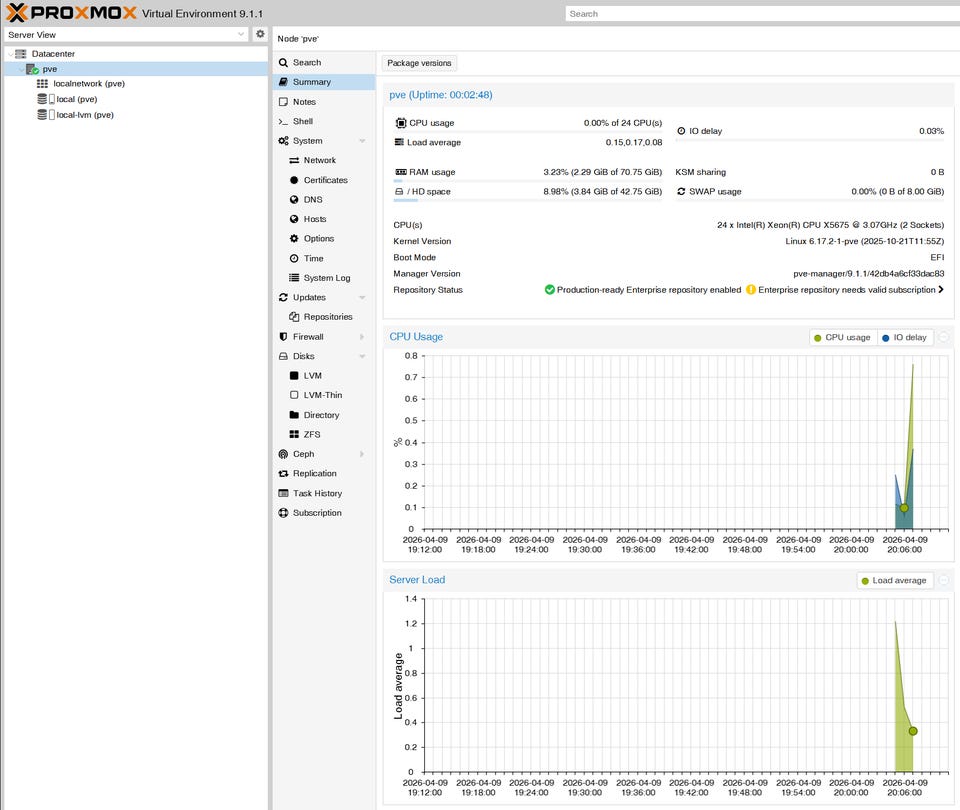
Task: Click the LVM square icon
Action: (294, 376)
